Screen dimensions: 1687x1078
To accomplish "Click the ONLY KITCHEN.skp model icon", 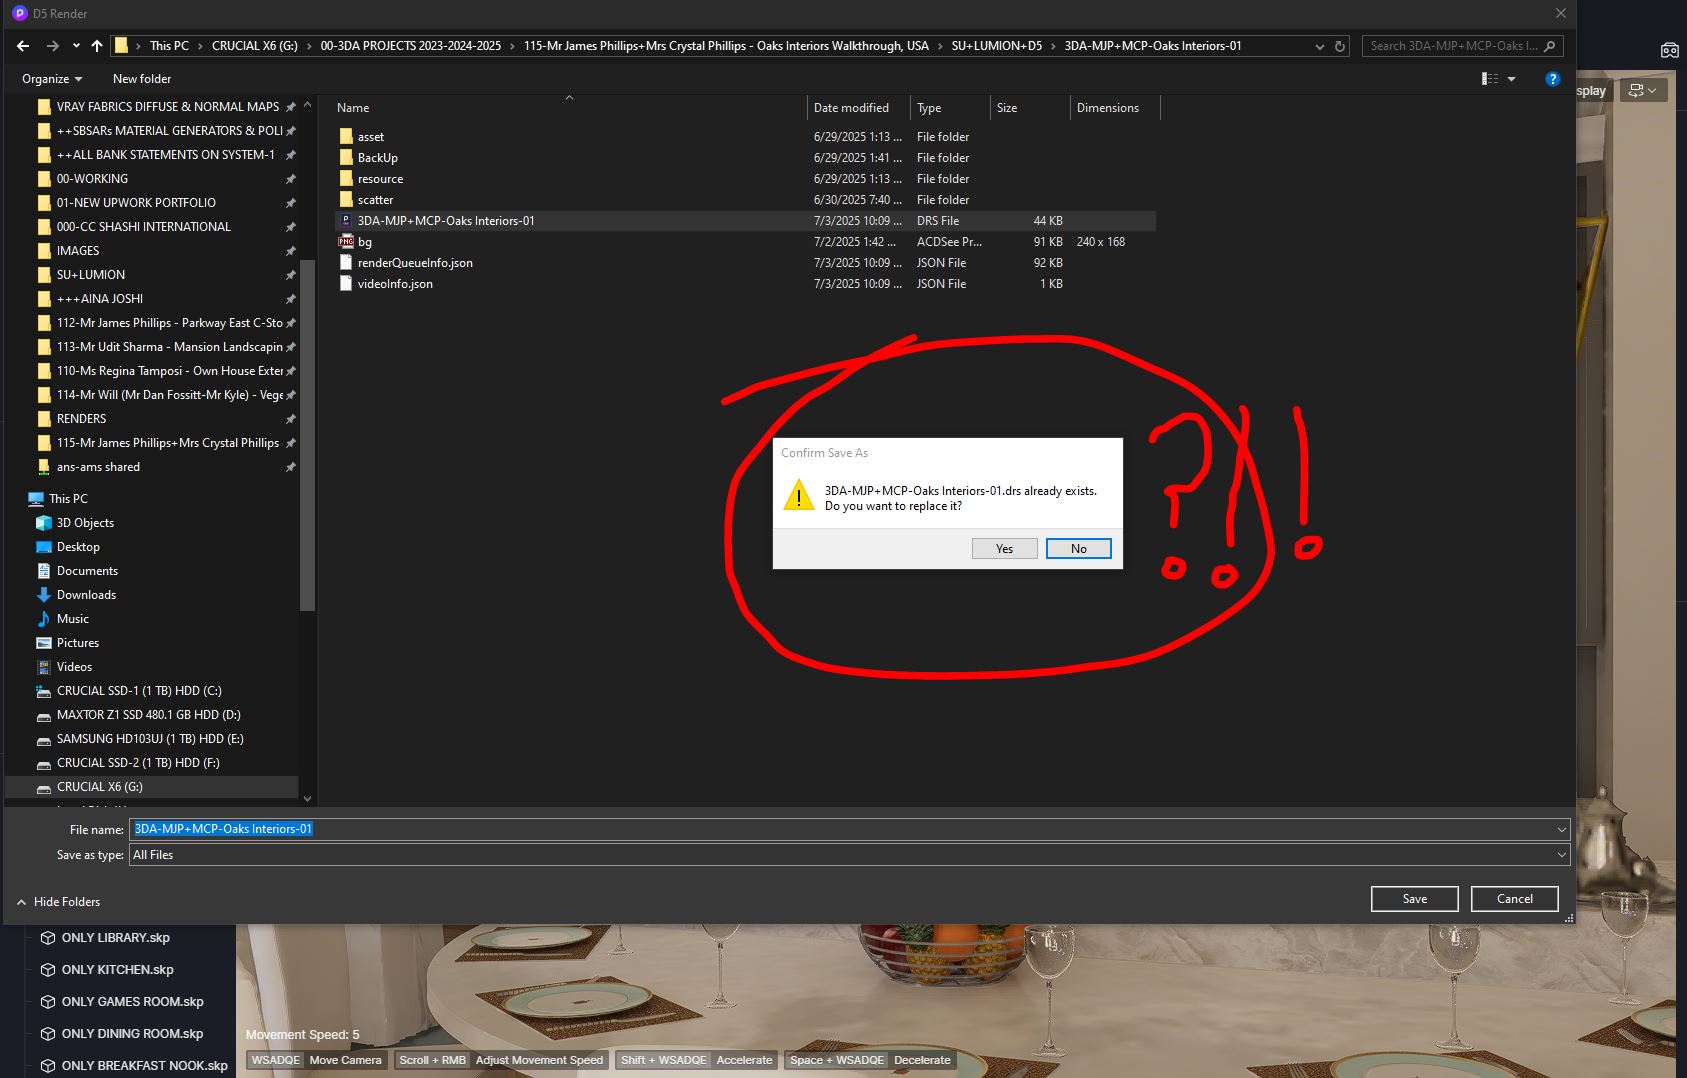I will (47, 970).
